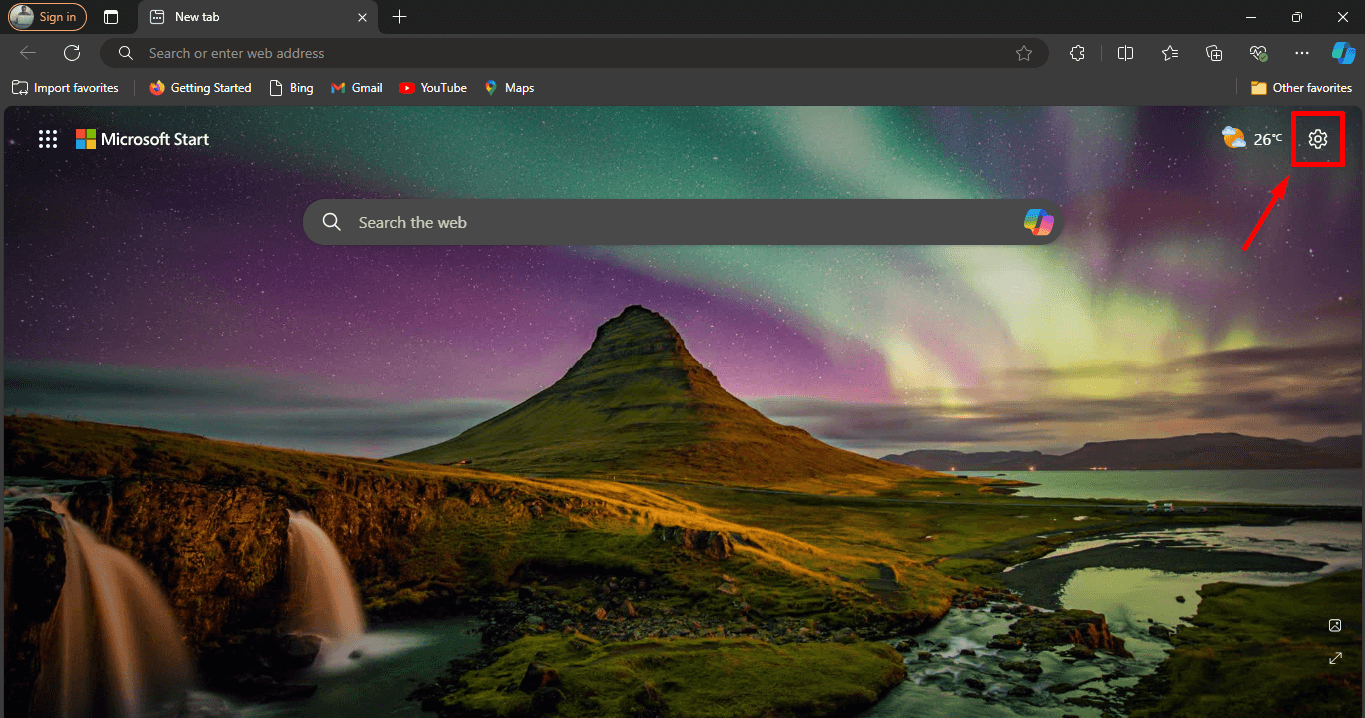Open the Tab actions menu icon
Viewport: 1365px width, 718px height.
tap(111, 17)
